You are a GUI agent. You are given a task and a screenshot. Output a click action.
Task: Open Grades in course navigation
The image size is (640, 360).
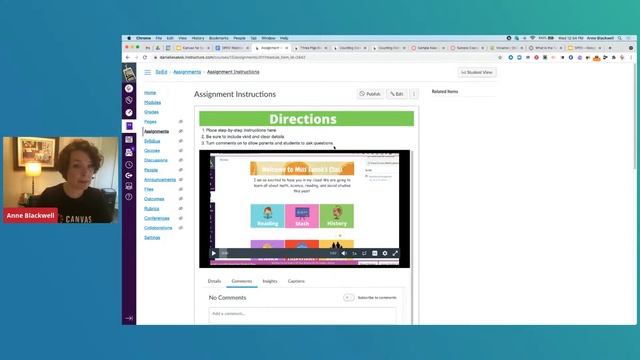(151, 112)
